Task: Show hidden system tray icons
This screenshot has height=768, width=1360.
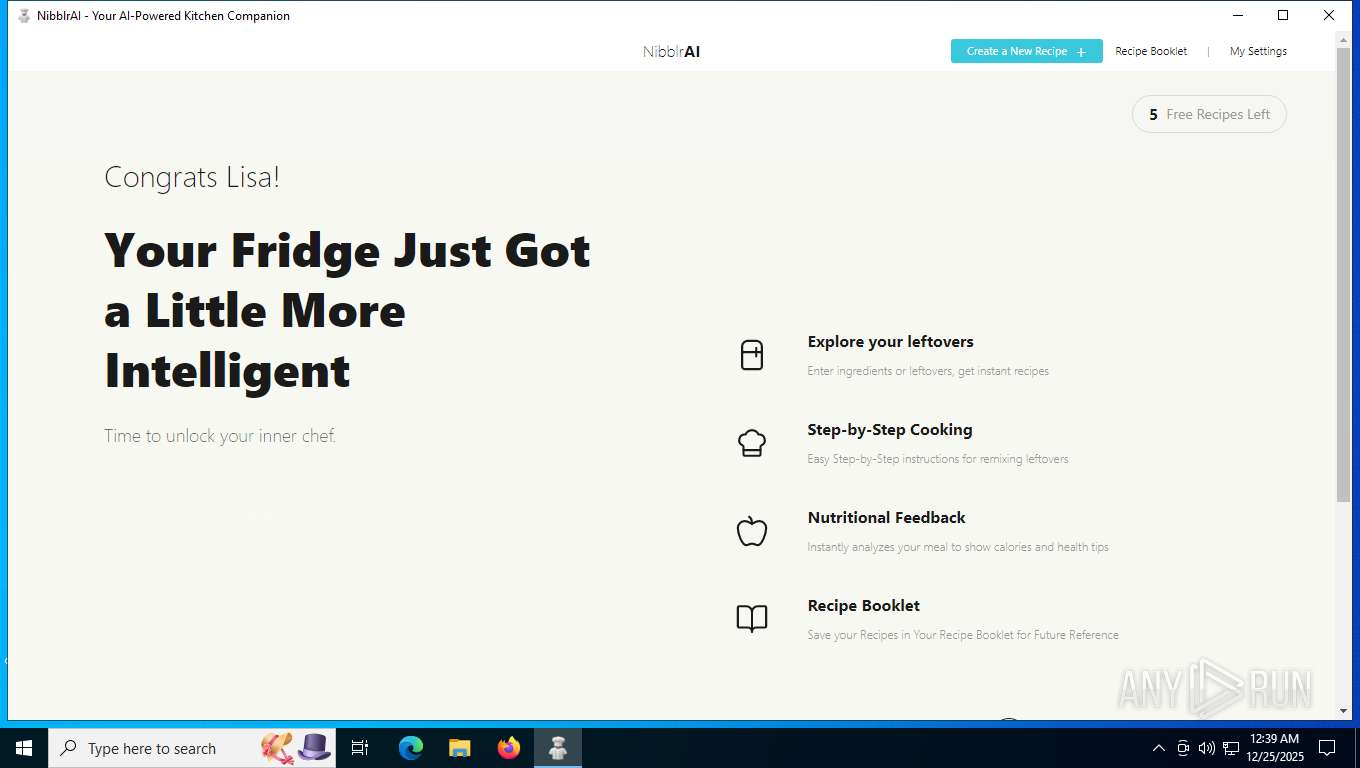Action: pyautogui.click(x=1159, y=748)
